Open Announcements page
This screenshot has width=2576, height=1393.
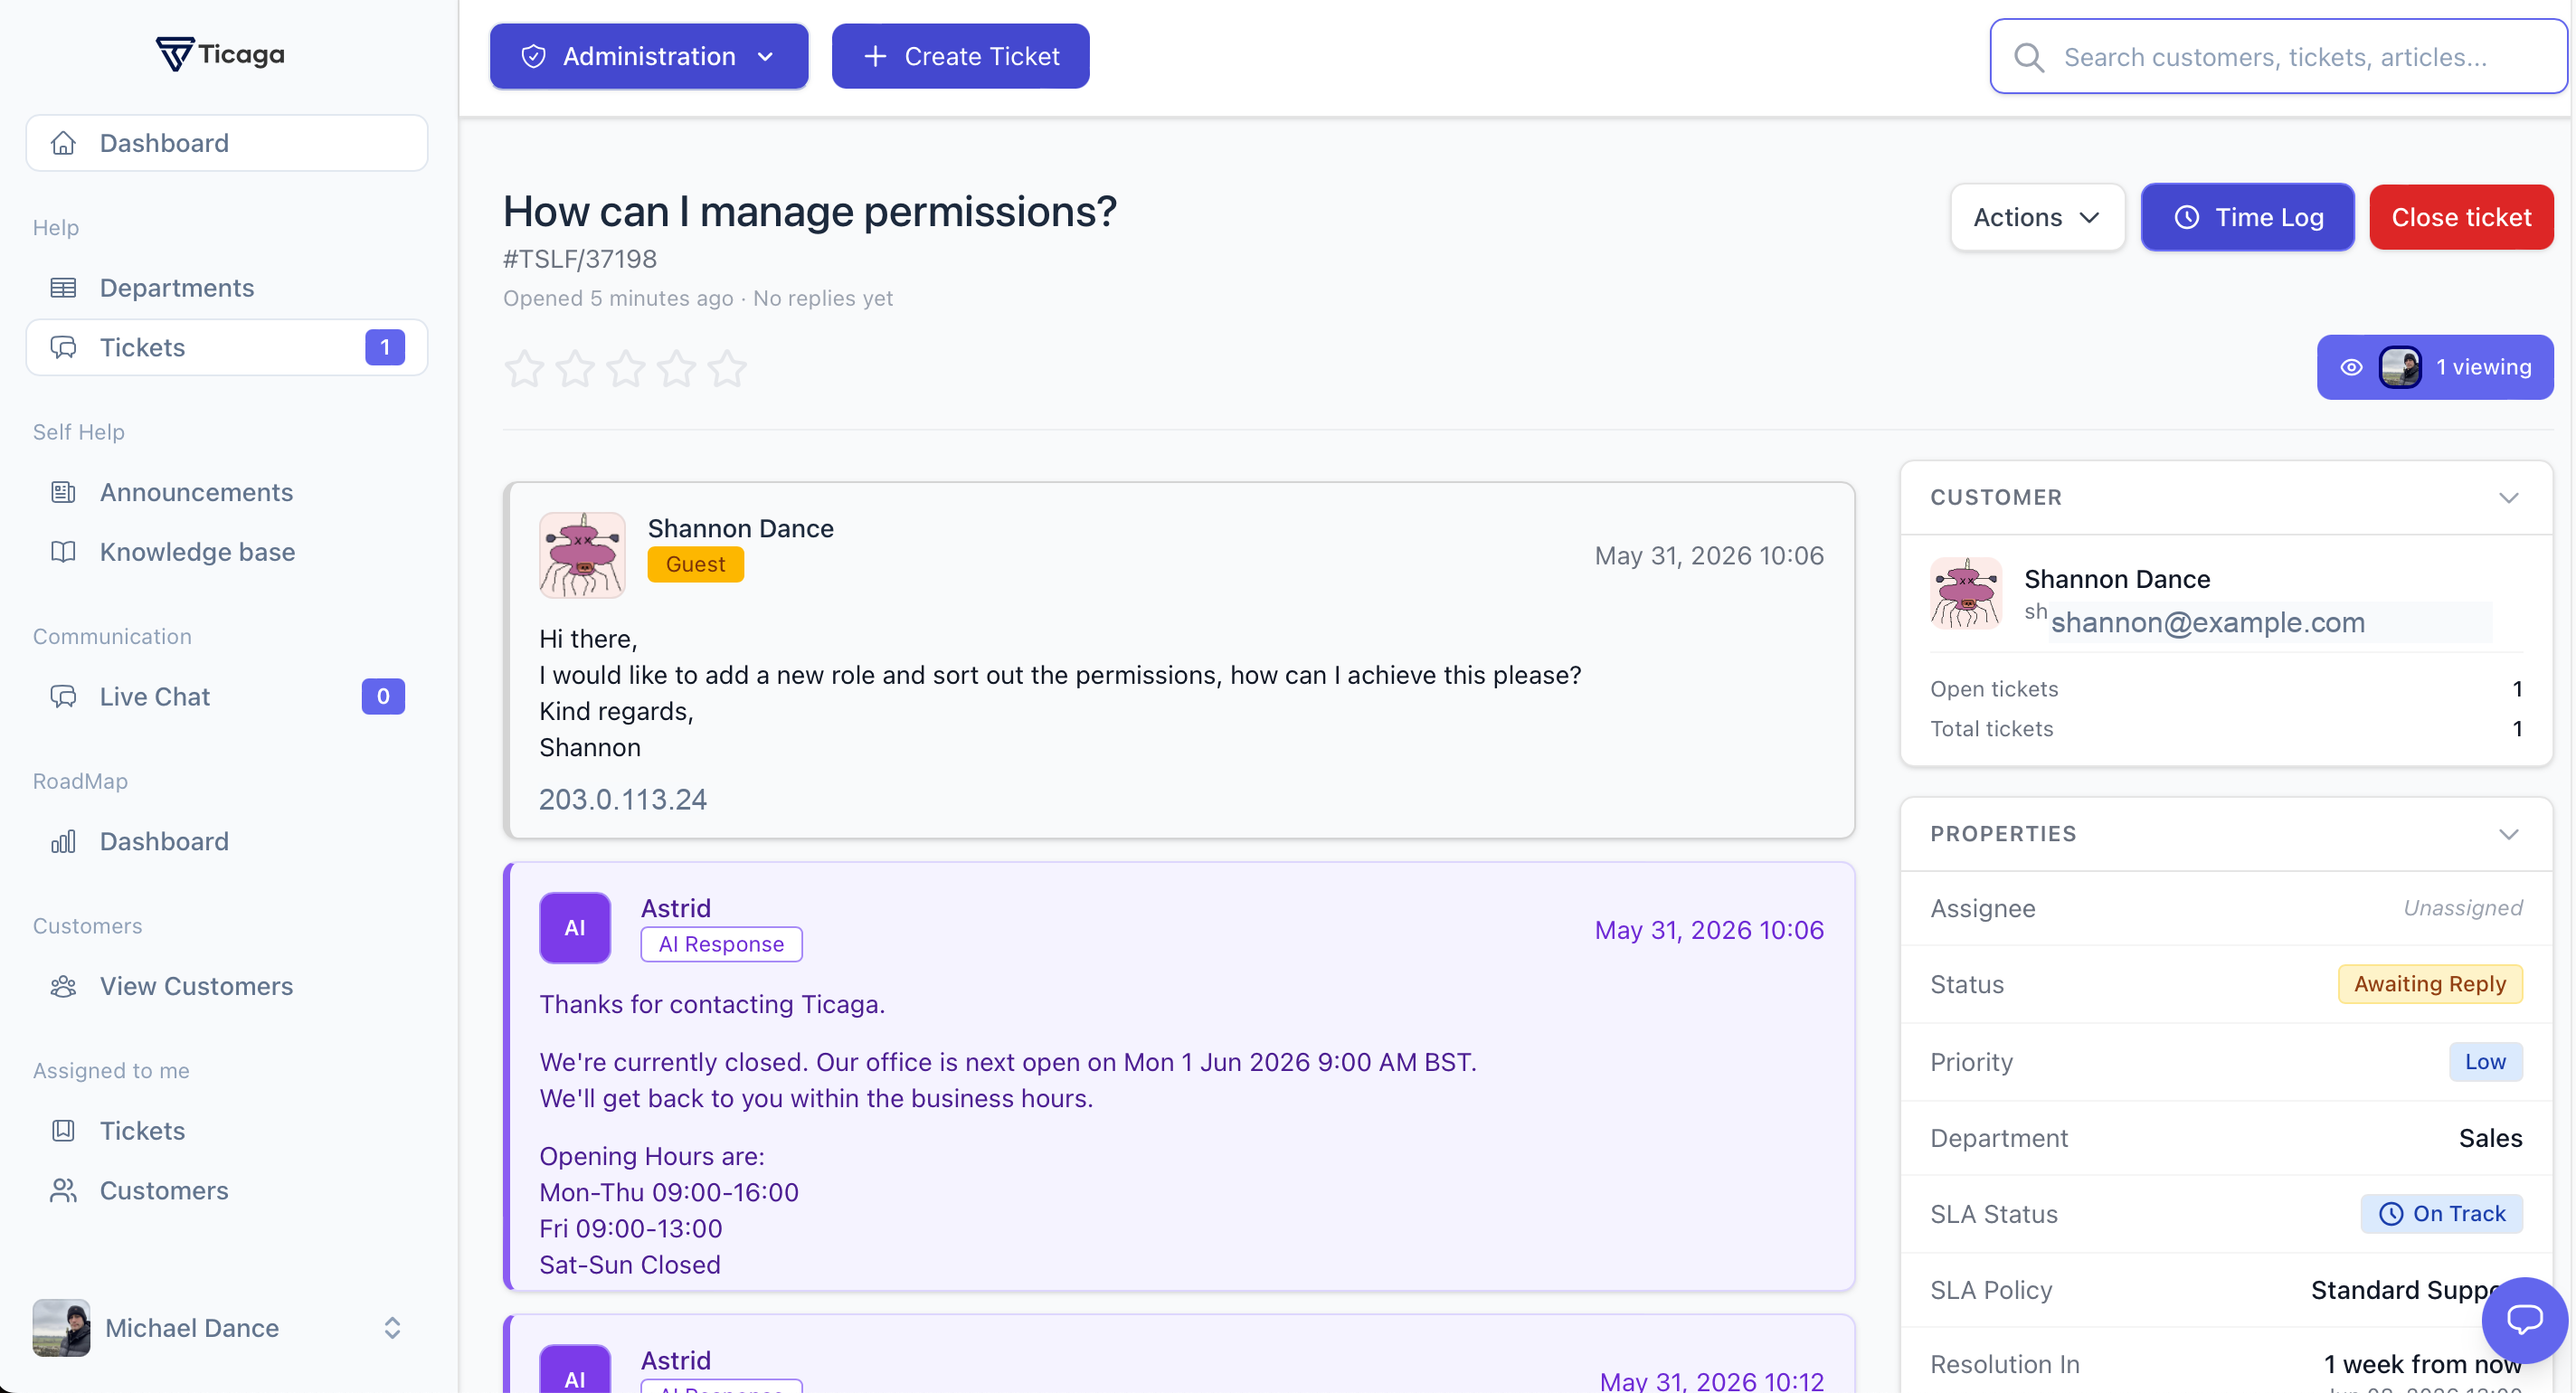(227, 492)
